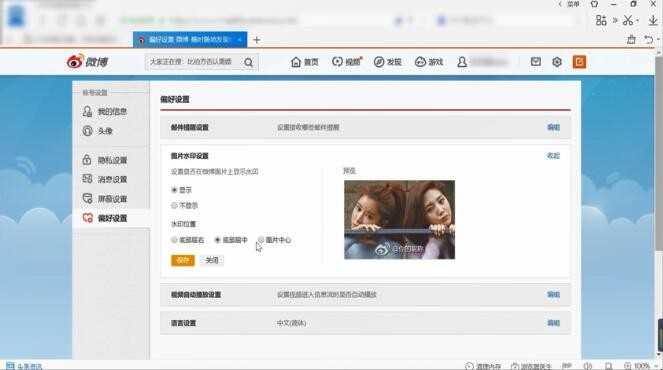Click the 关闭 button

point(212,260)
